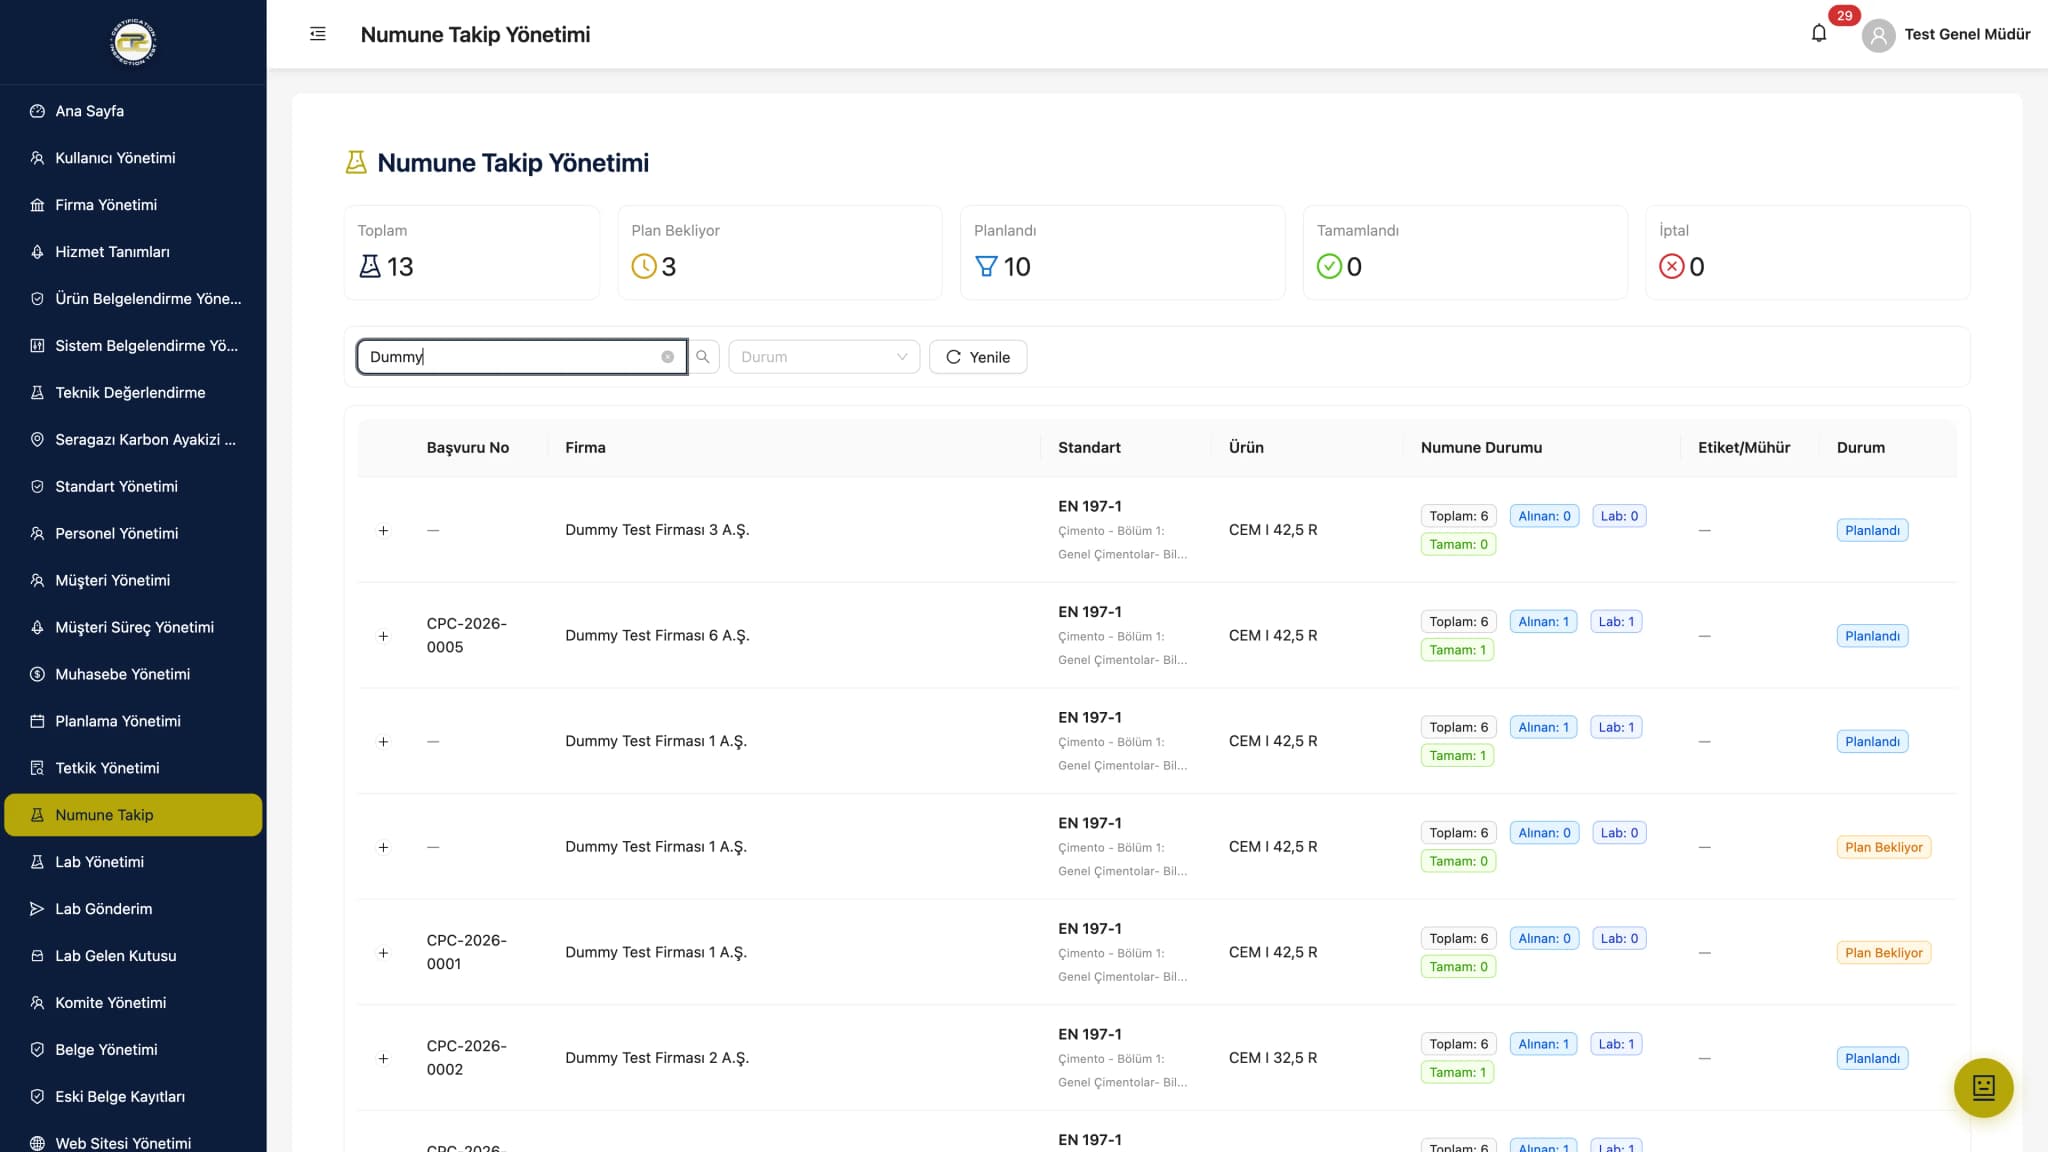Click the search input containing Dummy

[x=522, y=357]
